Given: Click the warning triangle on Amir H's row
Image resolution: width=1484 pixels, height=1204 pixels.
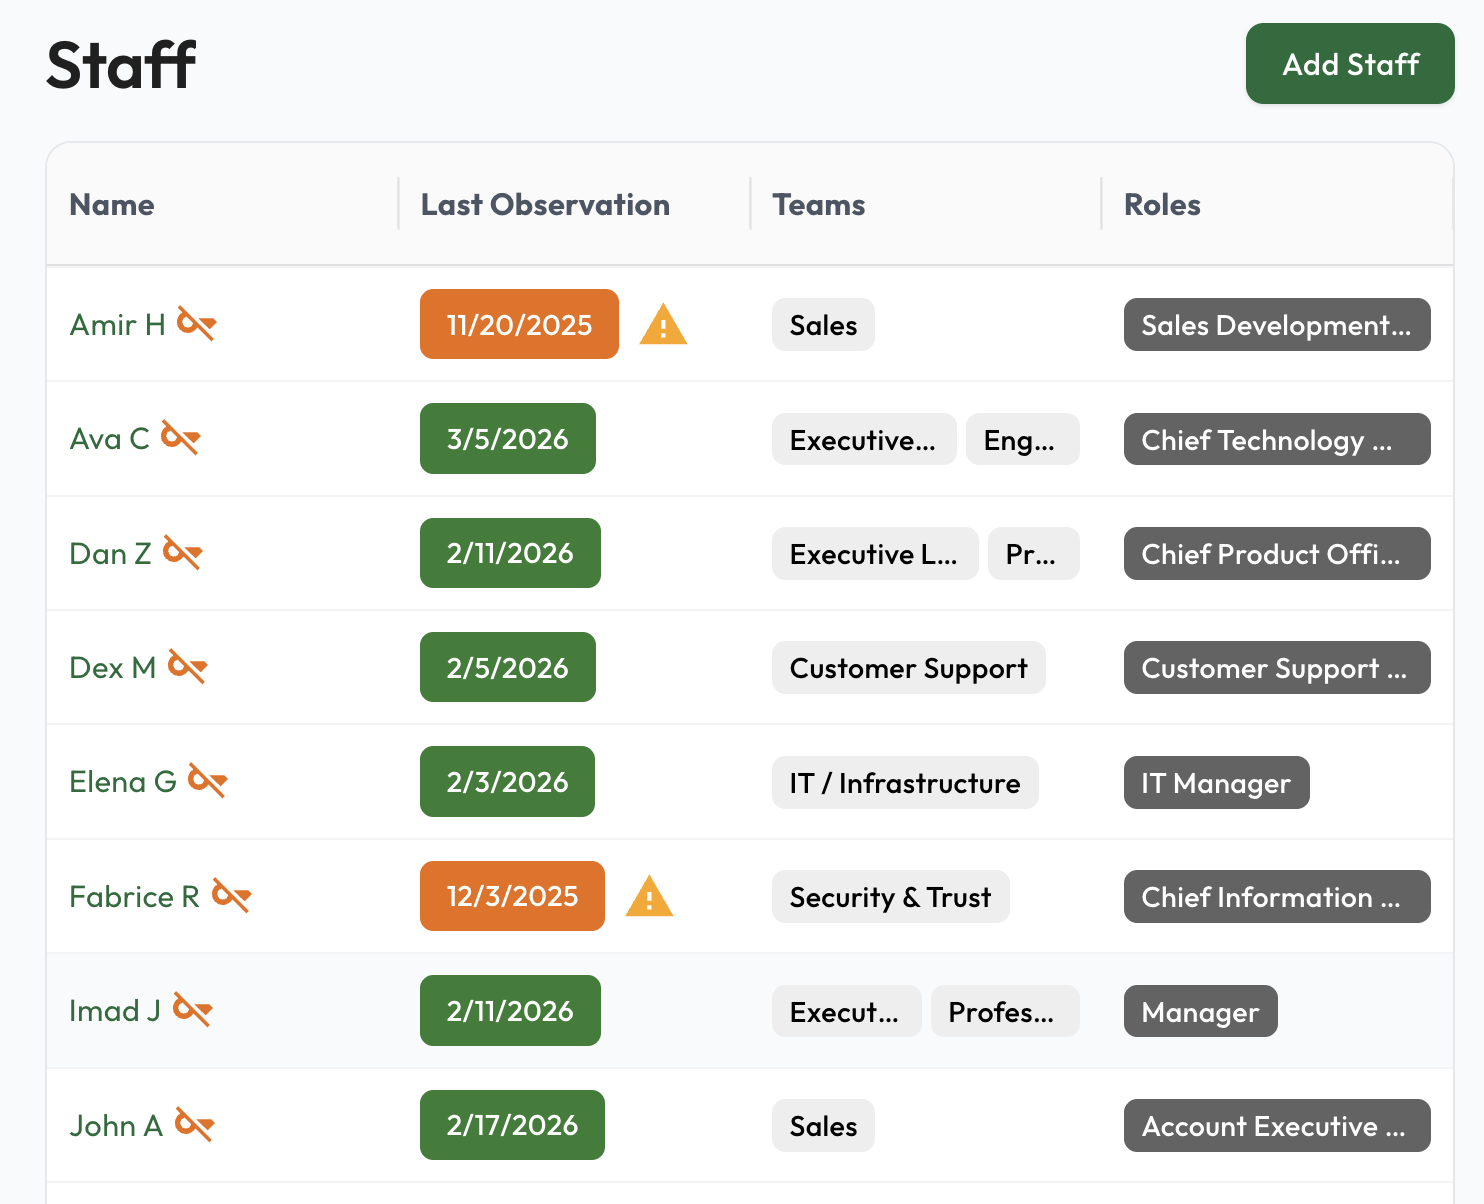Looking at the screenshot, I should pyautogui.click(x=663, y=324).
